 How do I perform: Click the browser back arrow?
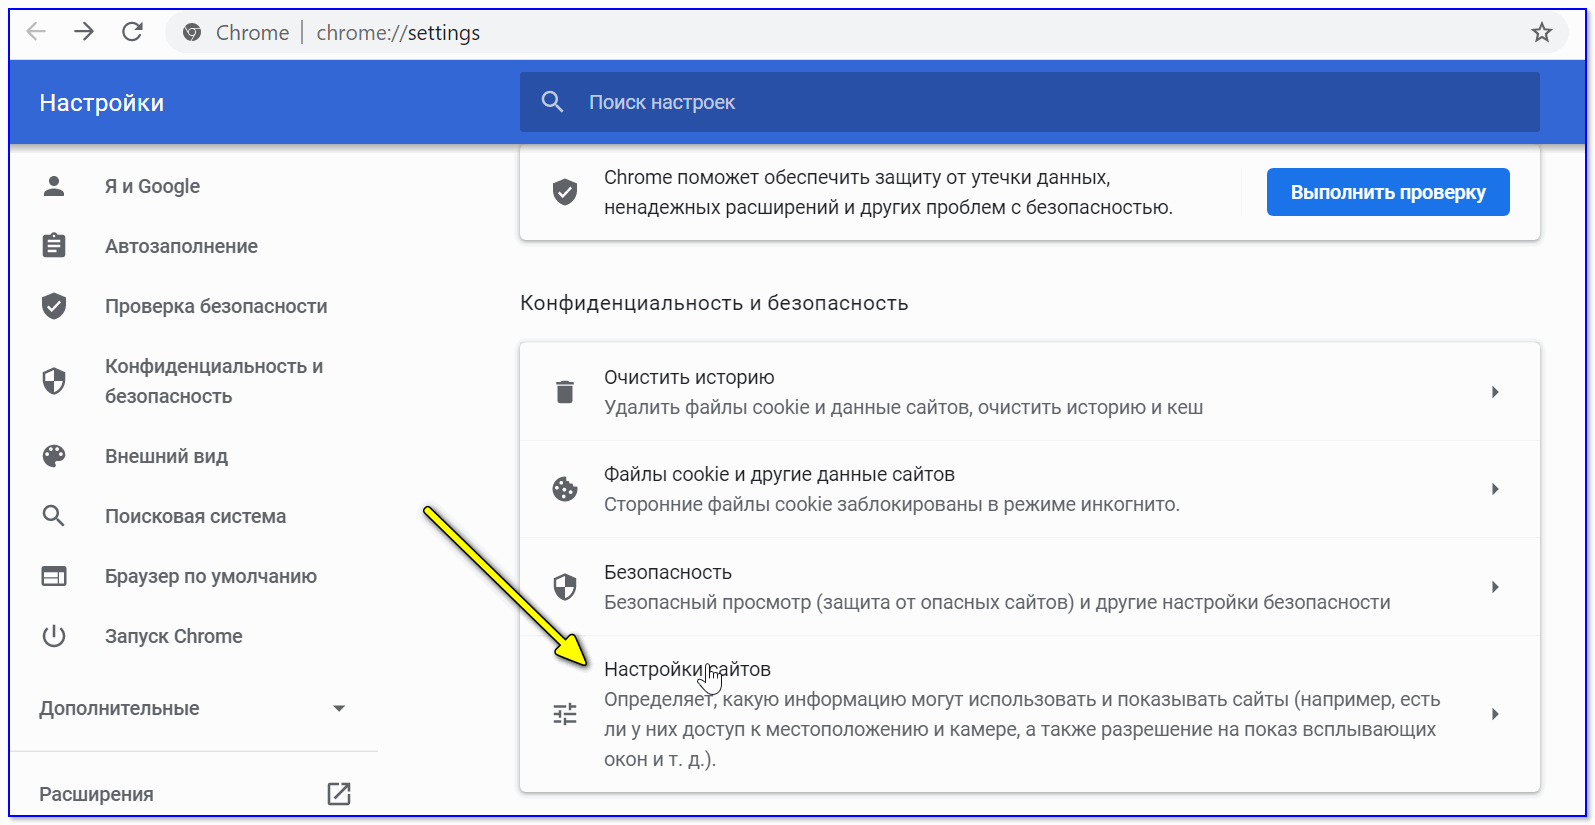[36, 32]
